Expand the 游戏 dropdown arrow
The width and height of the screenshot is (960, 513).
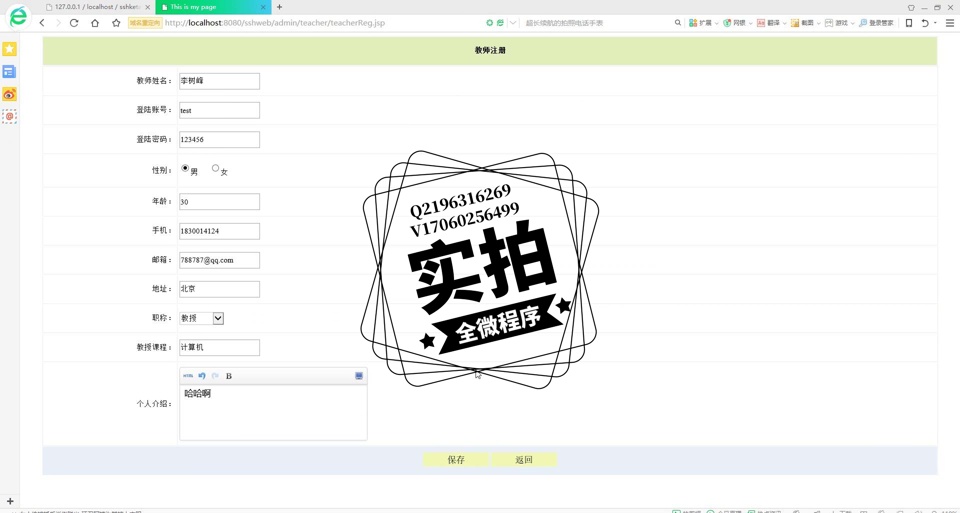pyautogui.click(x=852, y=23)
